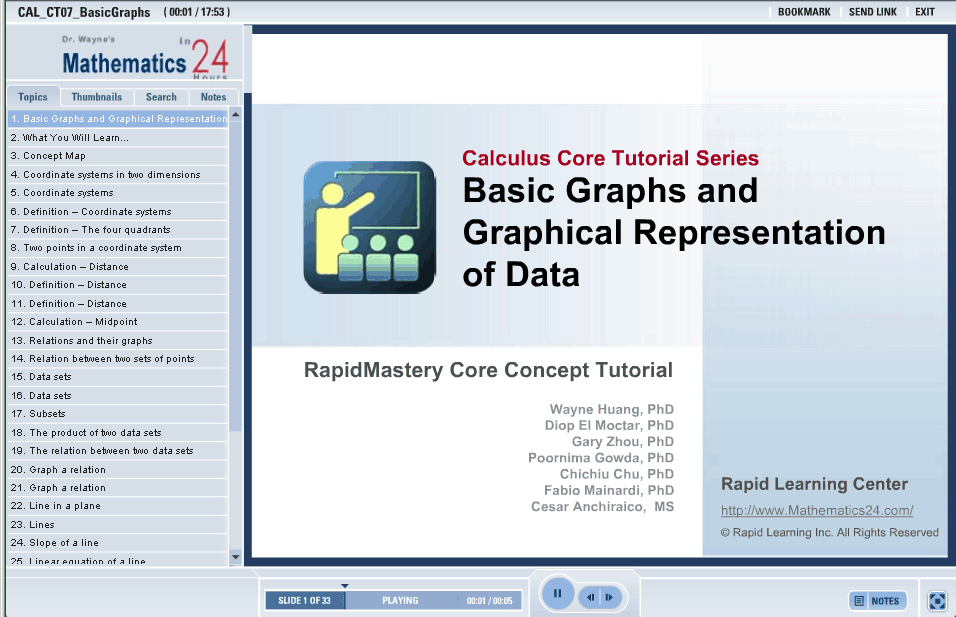Click the 00:01 / 00:05 slide timer
956x617 pixels.
(x=490, y=601)
